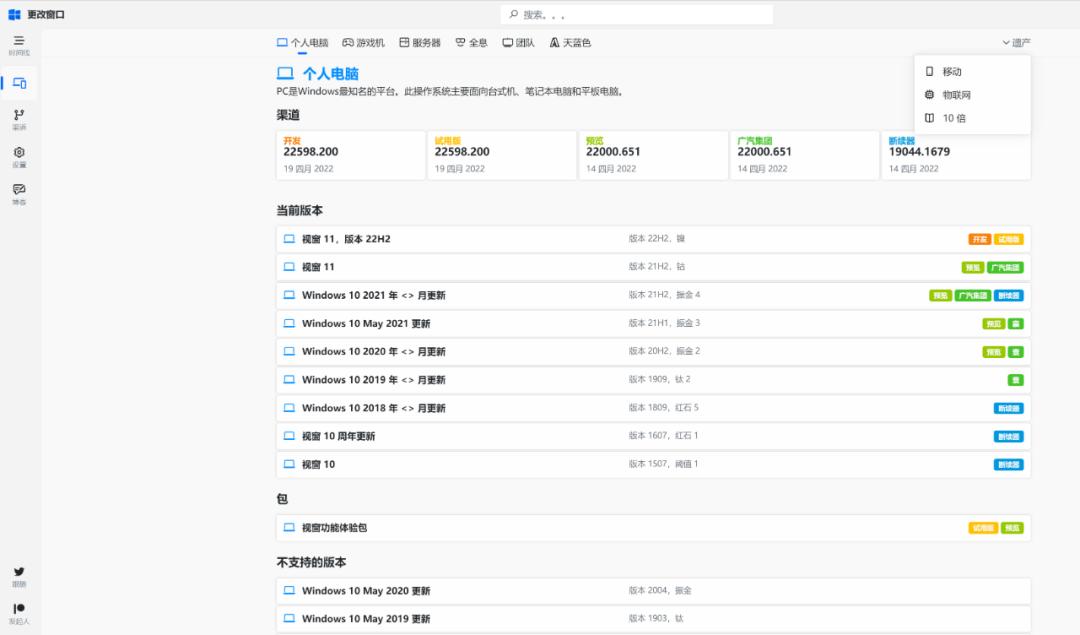Switch to the 服务器 tab
The width and height of the screenshot is (1080, 635).
pos(420,43)
